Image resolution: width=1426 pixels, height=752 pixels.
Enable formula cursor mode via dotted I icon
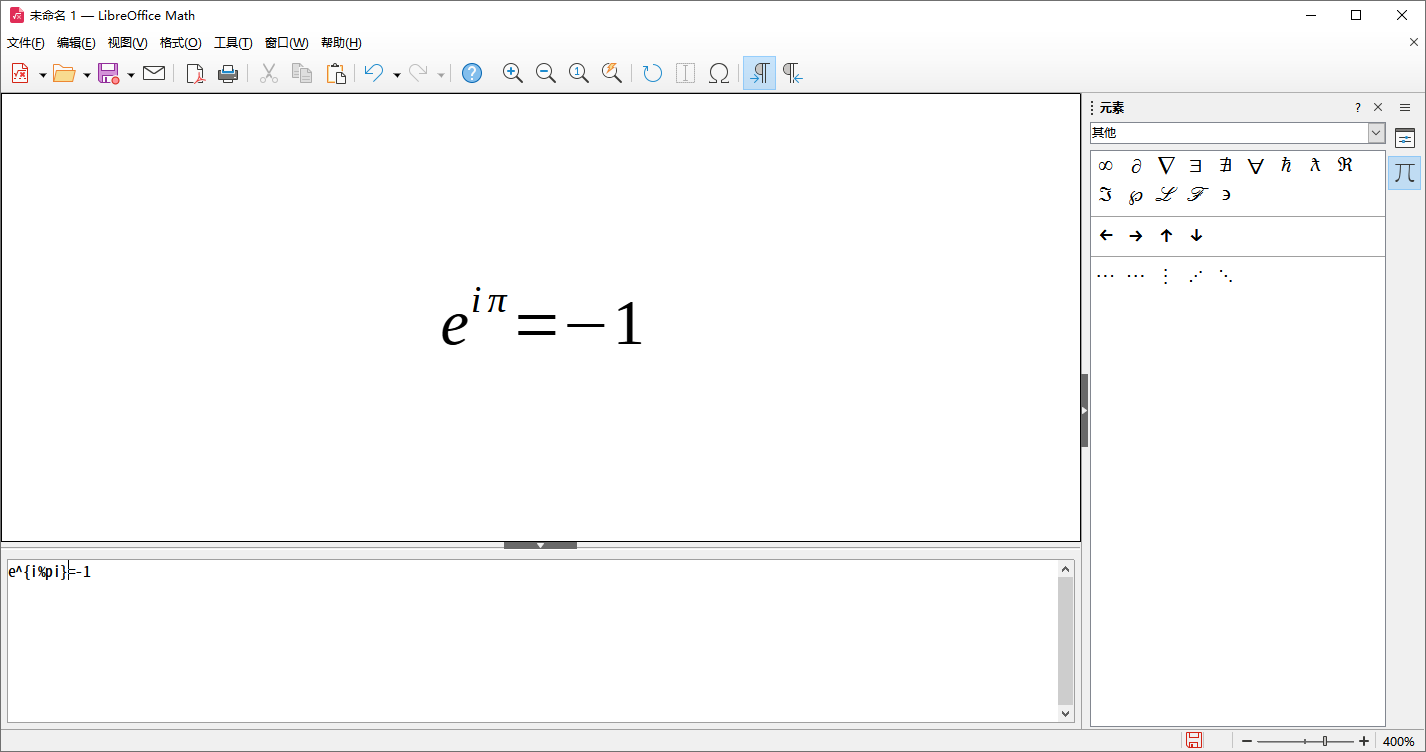(685, 72)
